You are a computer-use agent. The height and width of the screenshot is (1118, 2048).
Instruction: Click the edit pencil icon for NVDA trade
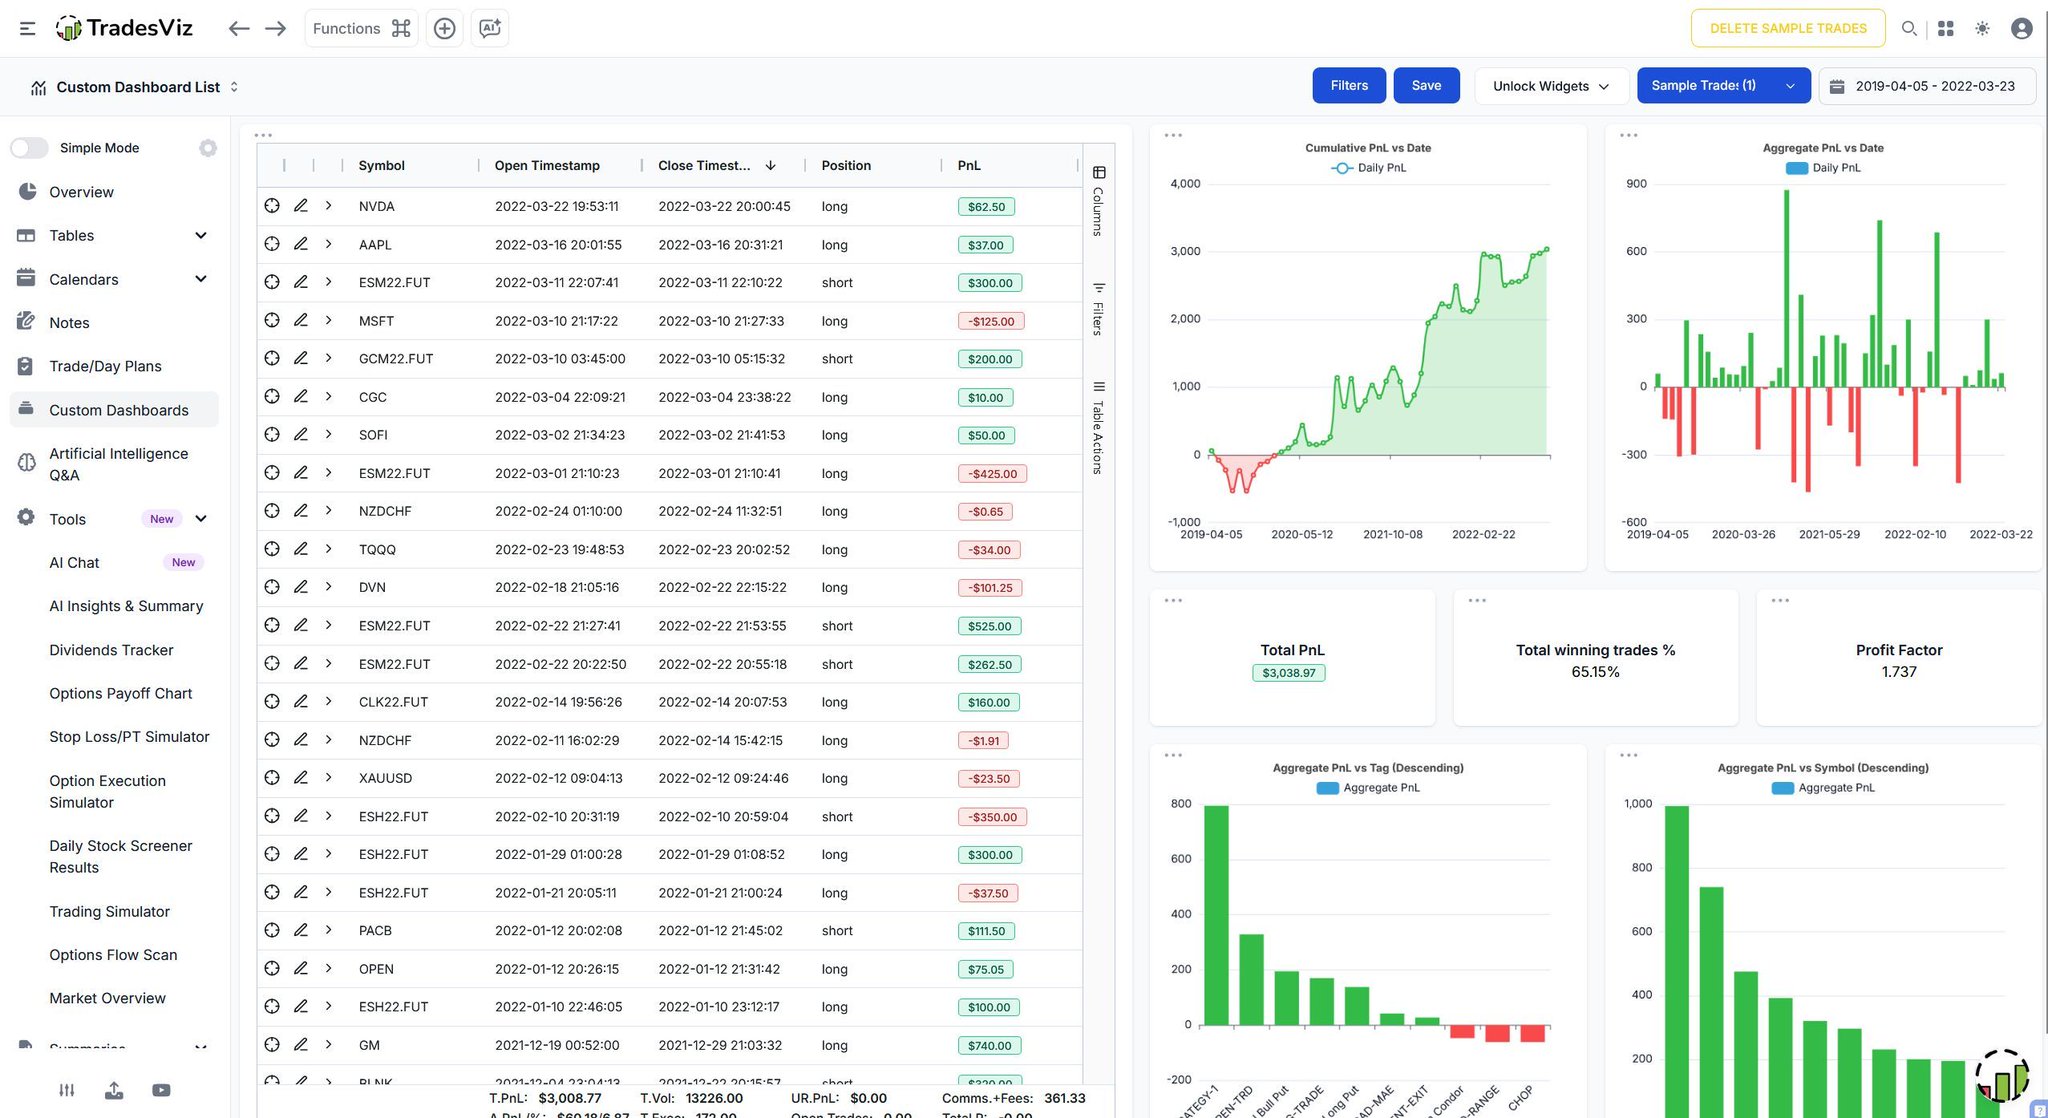[x=300, y=206]
